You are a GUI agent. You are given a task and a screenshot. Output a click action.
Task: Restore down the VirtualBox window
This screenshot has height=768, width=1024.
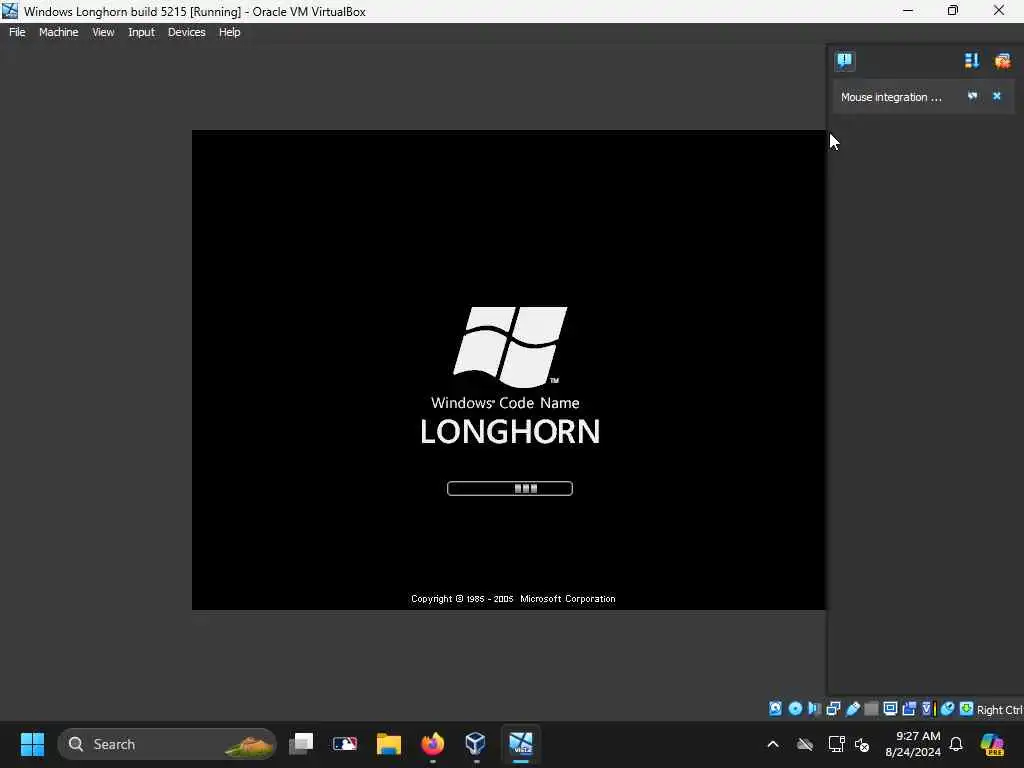(953, 10)
